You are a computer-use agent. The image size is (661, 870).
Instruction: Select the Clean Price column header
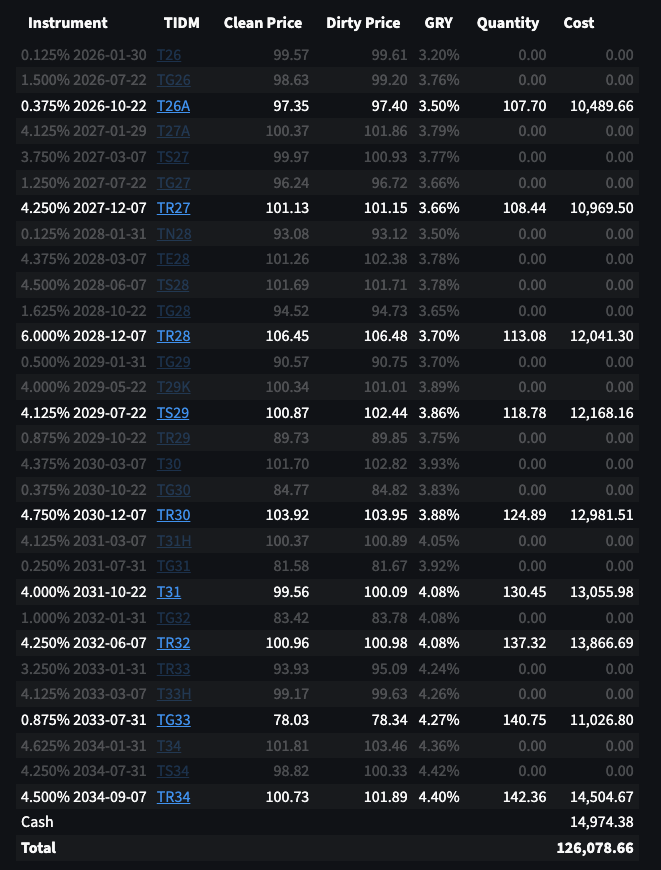pos(263,23)
